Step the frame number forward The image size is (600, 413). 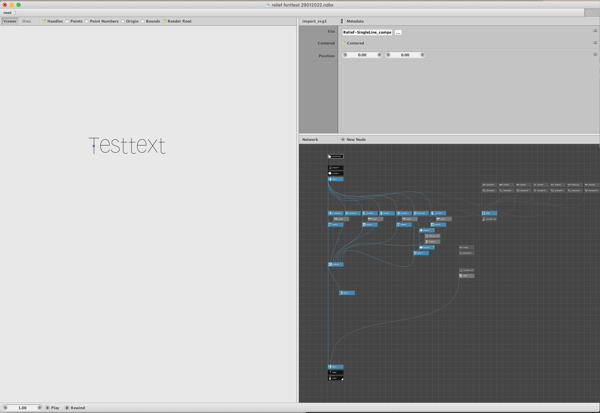click(x=39, y=408)
